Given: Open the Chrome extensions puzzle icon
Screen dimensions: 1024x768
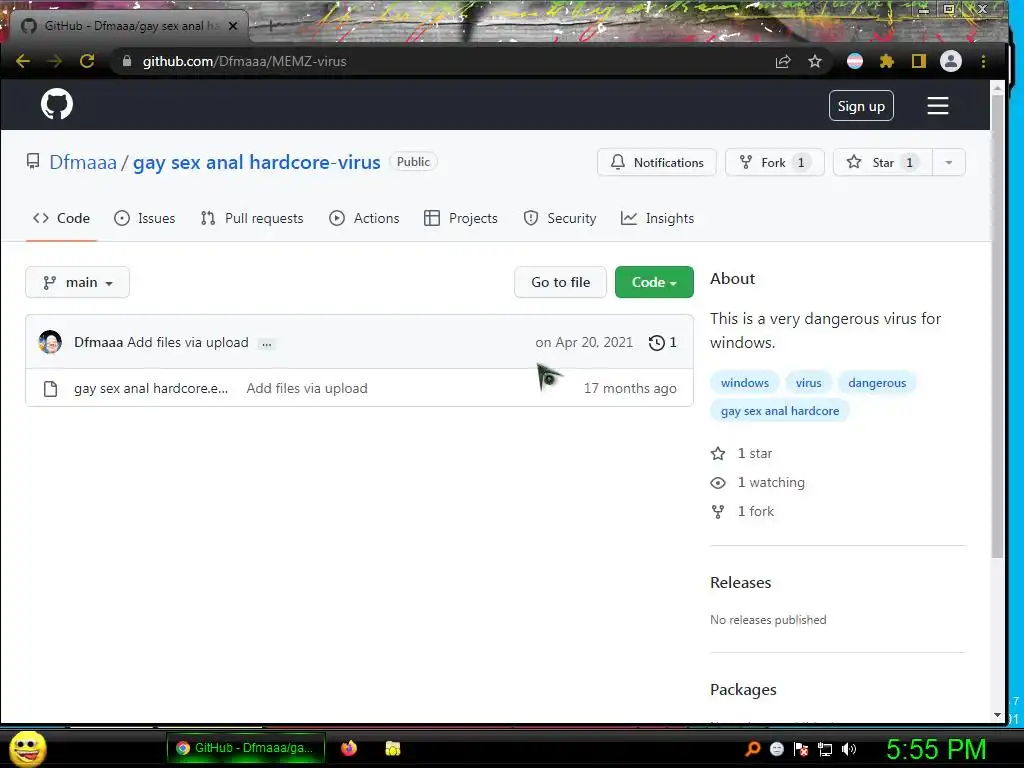Looking at the screenshot, I should (886, 61).
